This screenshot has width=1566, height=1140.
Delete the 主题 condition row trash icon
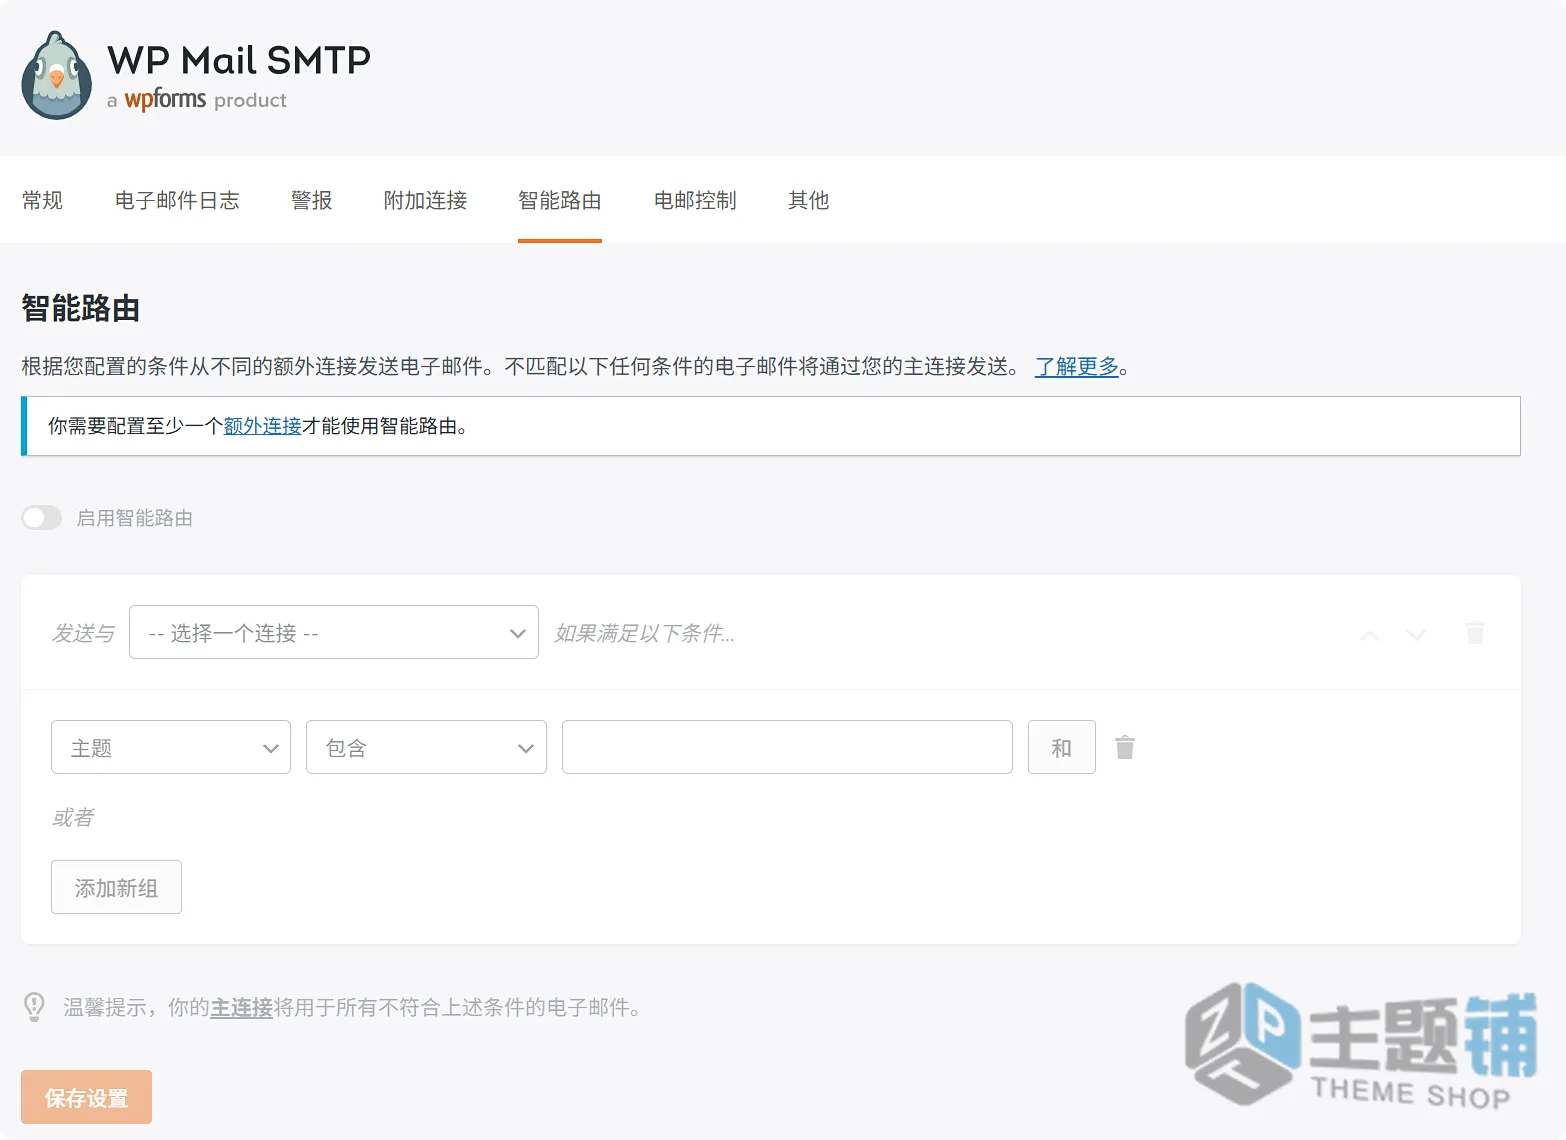pyautogui.click(x=1125, y=747)
